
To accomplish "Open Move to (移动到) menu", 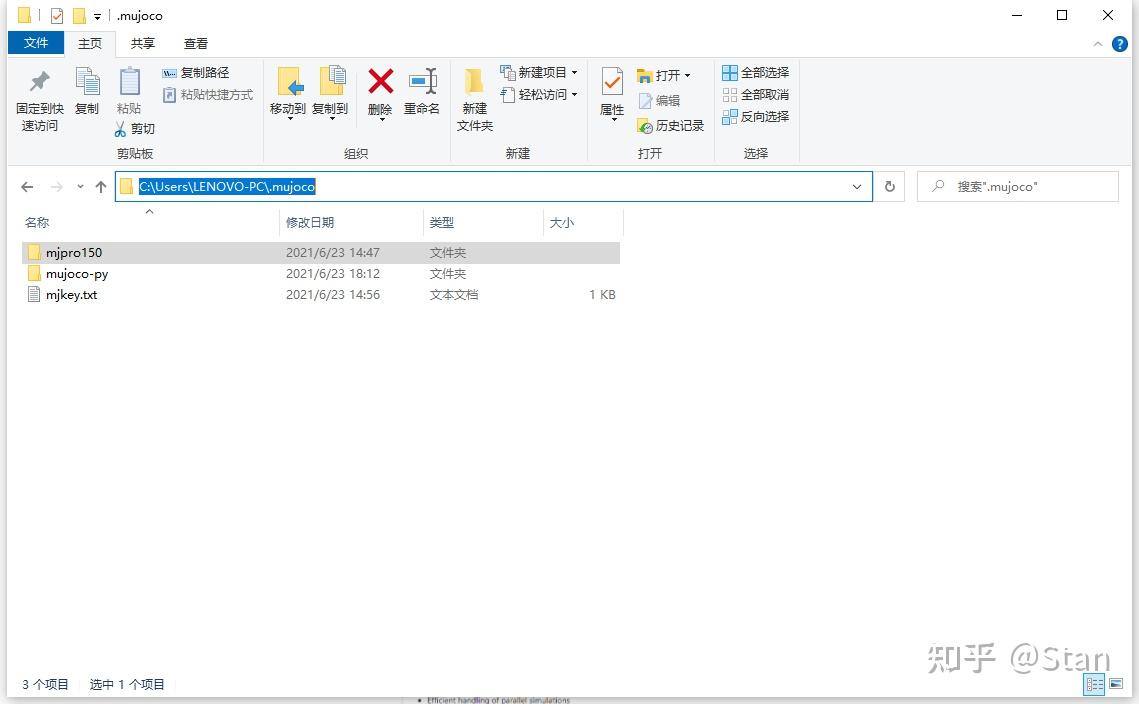I will pyautogui.click(x=288, y=92).
